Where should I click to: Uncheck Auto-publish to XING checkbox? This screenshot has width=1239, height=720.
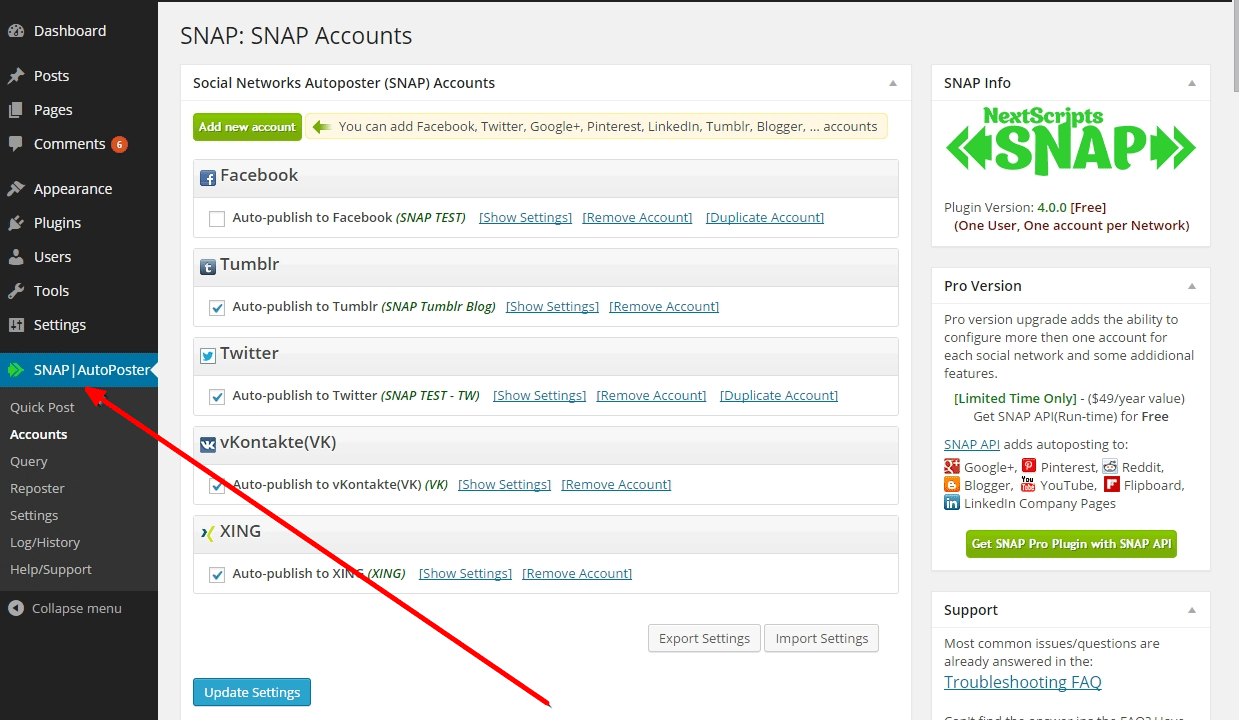(217, 575)
